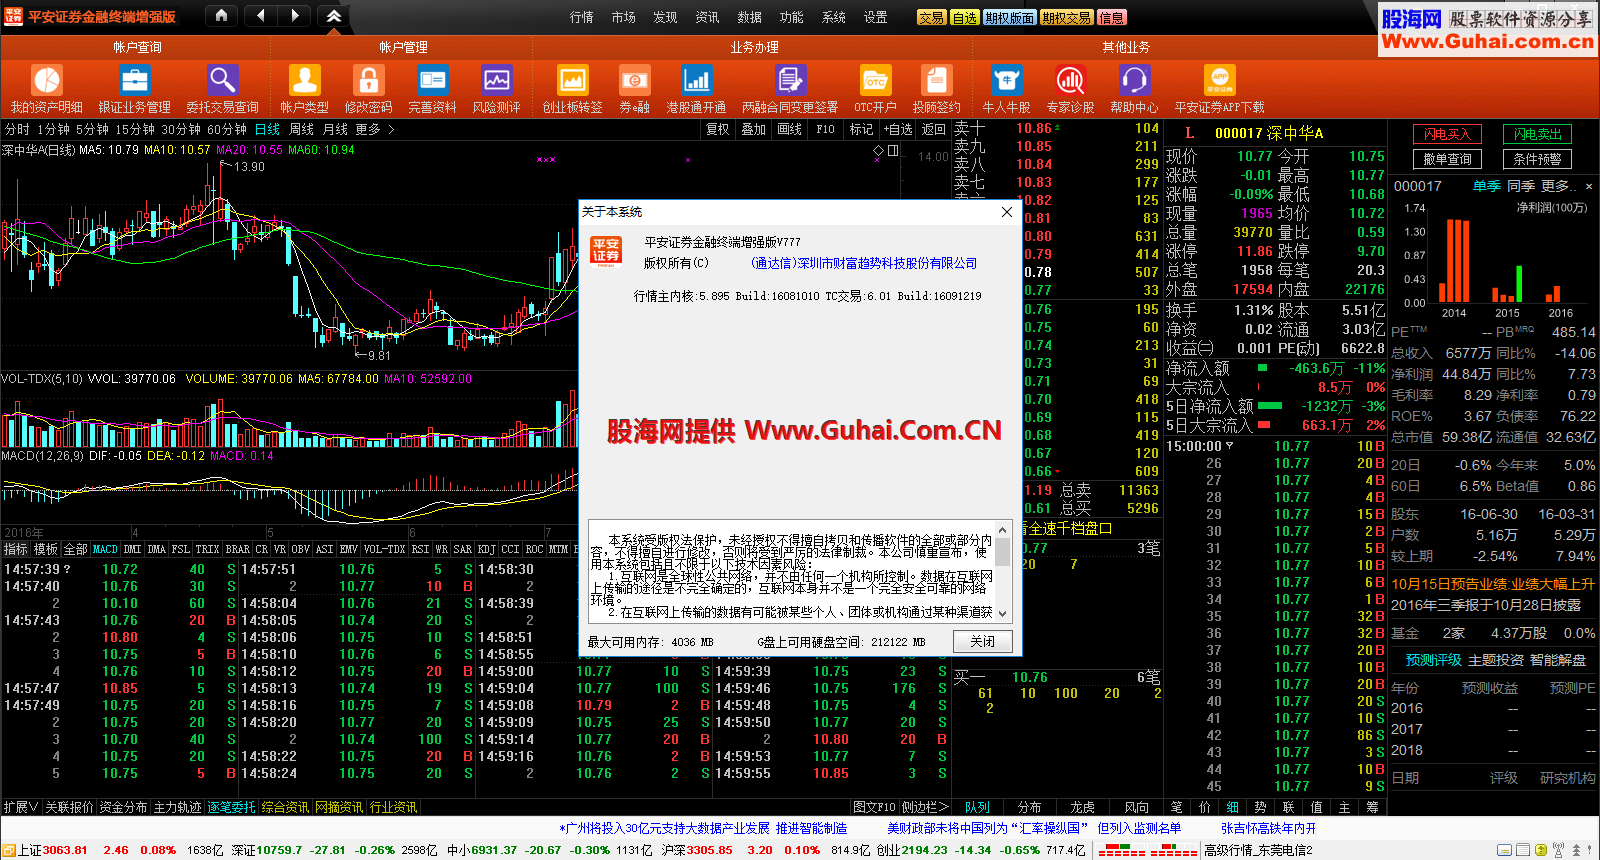Switch chart to 分时 intraday view
The image size is (1600, 860).
click(x=17, y=129)
